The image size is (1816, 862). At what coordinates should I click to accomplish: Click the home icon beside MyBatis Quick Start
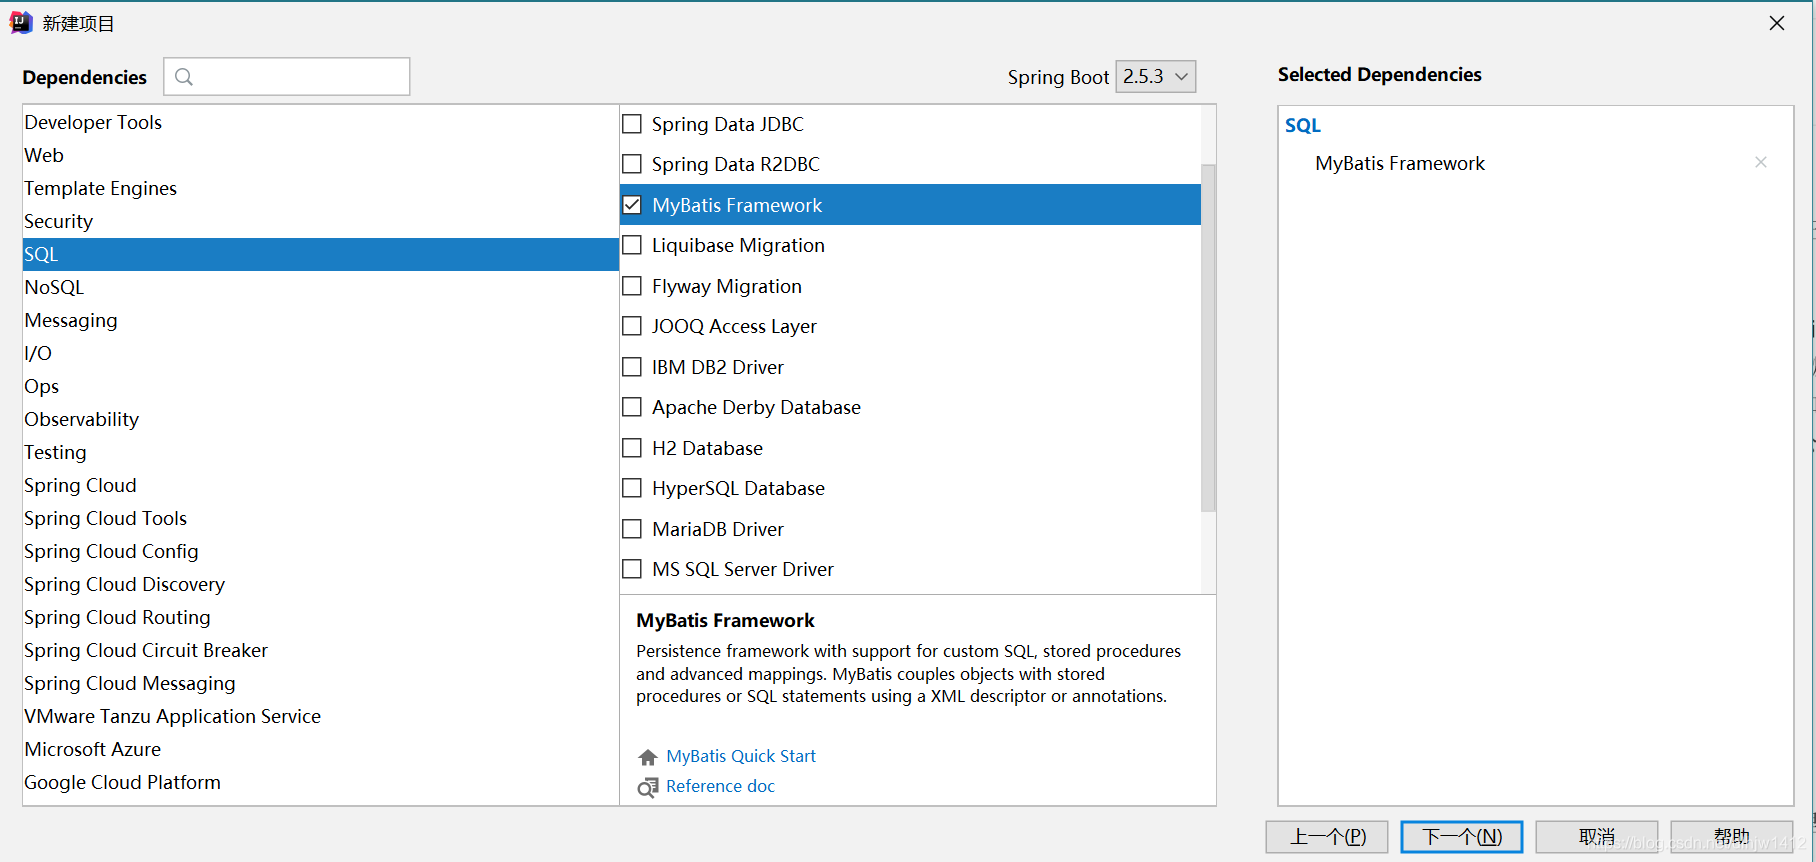tap(648, 757)
